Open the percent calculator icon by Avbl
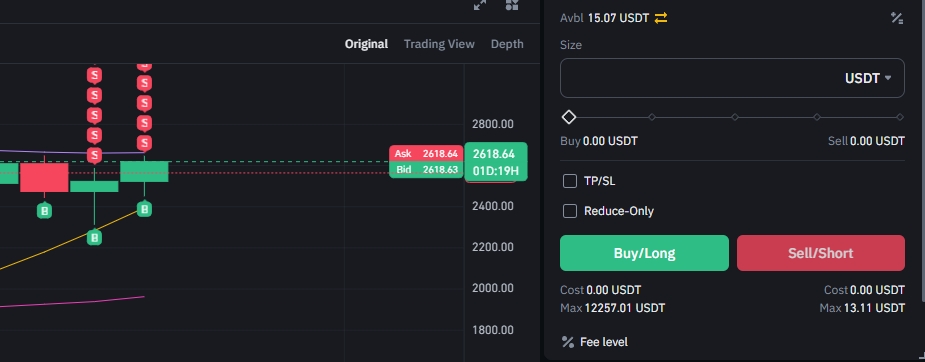Viewport: 925px width, 362px height. [x=897, y=18]
